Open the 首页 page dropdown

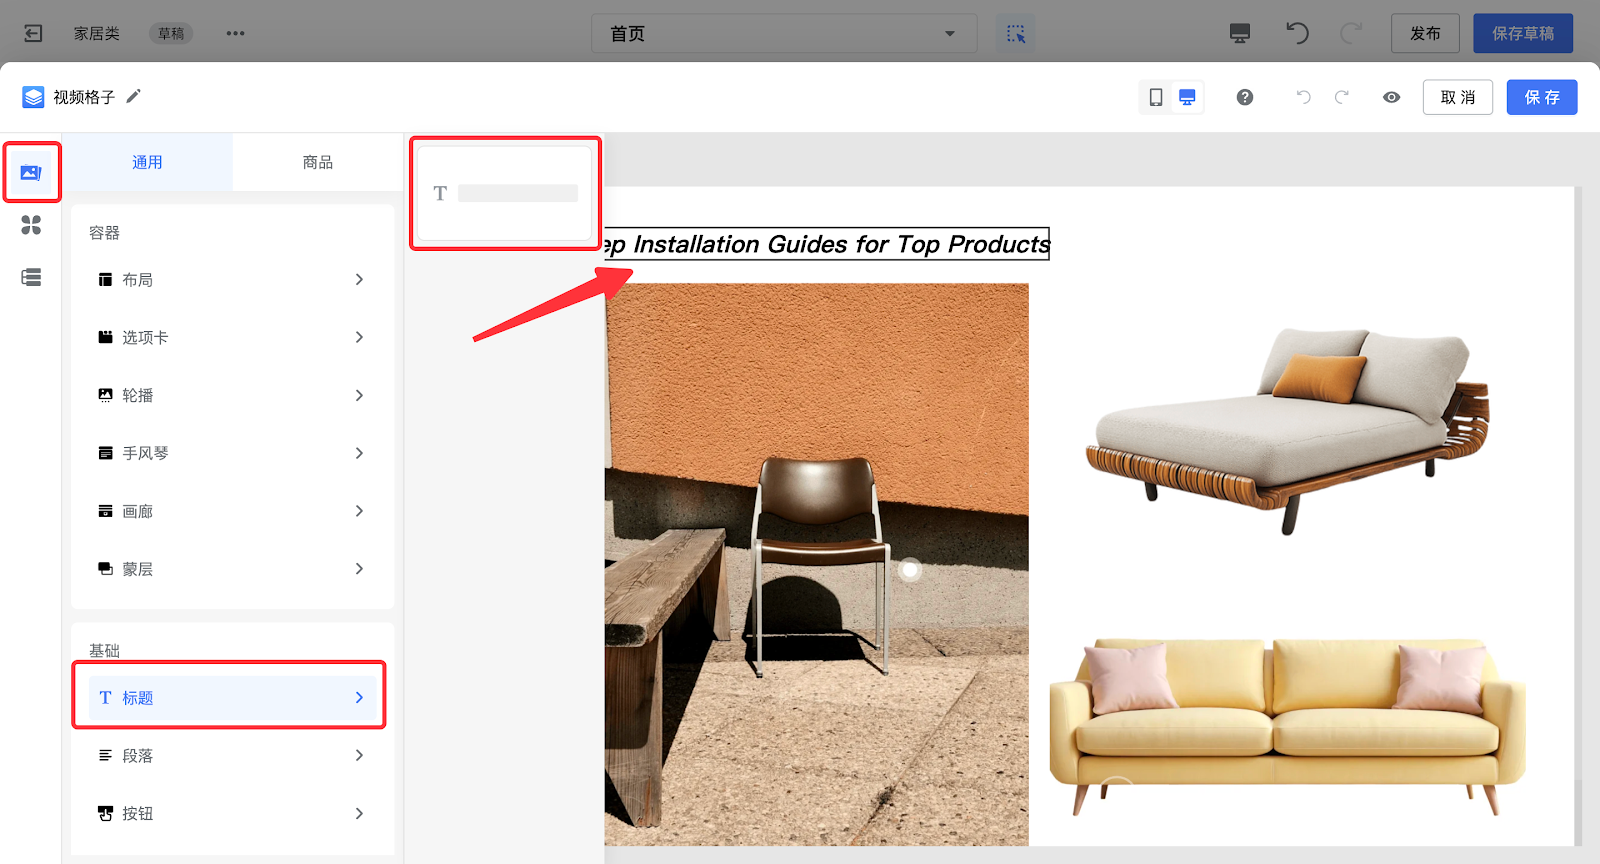coord(783,33)
